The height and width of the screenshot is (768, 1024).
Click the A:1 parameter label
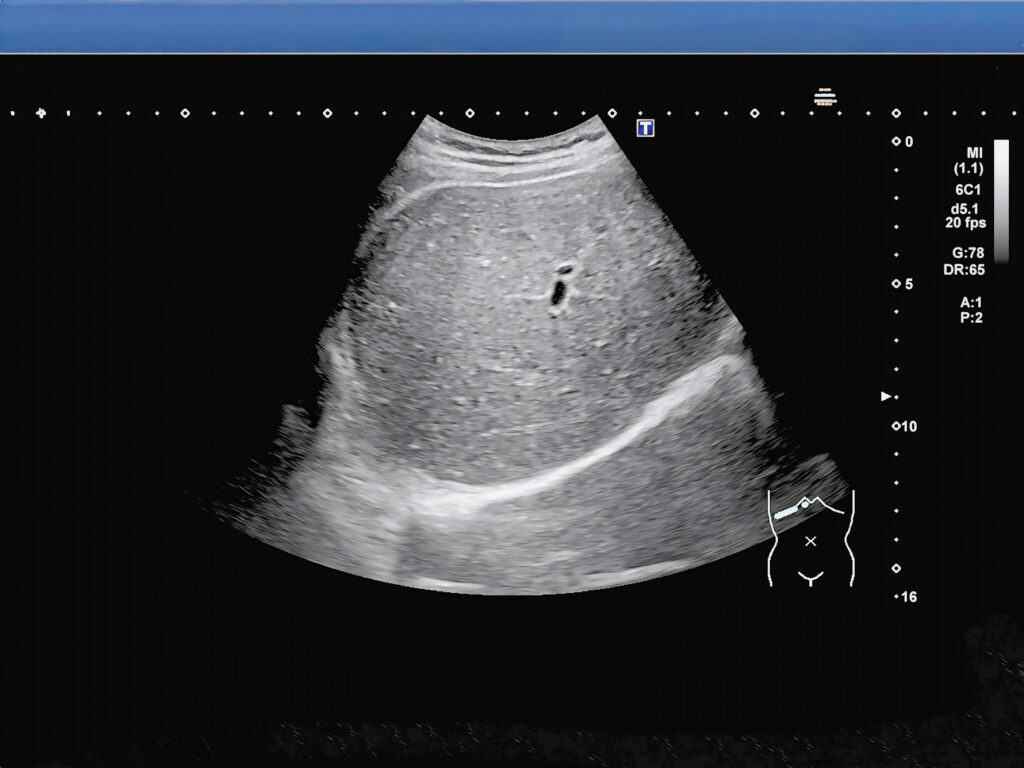point(970,301)
